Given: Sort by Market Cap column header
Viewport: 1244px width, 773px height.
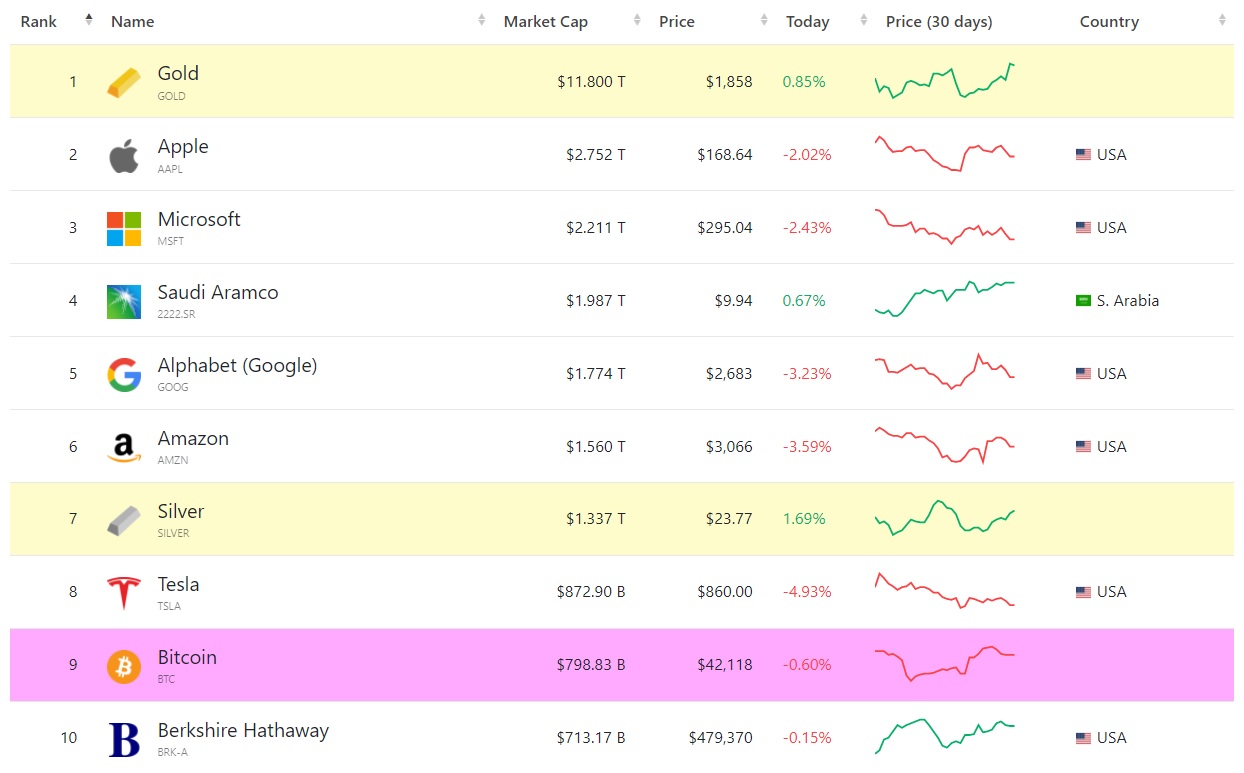Looking at the screenshot, I should (x=545, y=22).
